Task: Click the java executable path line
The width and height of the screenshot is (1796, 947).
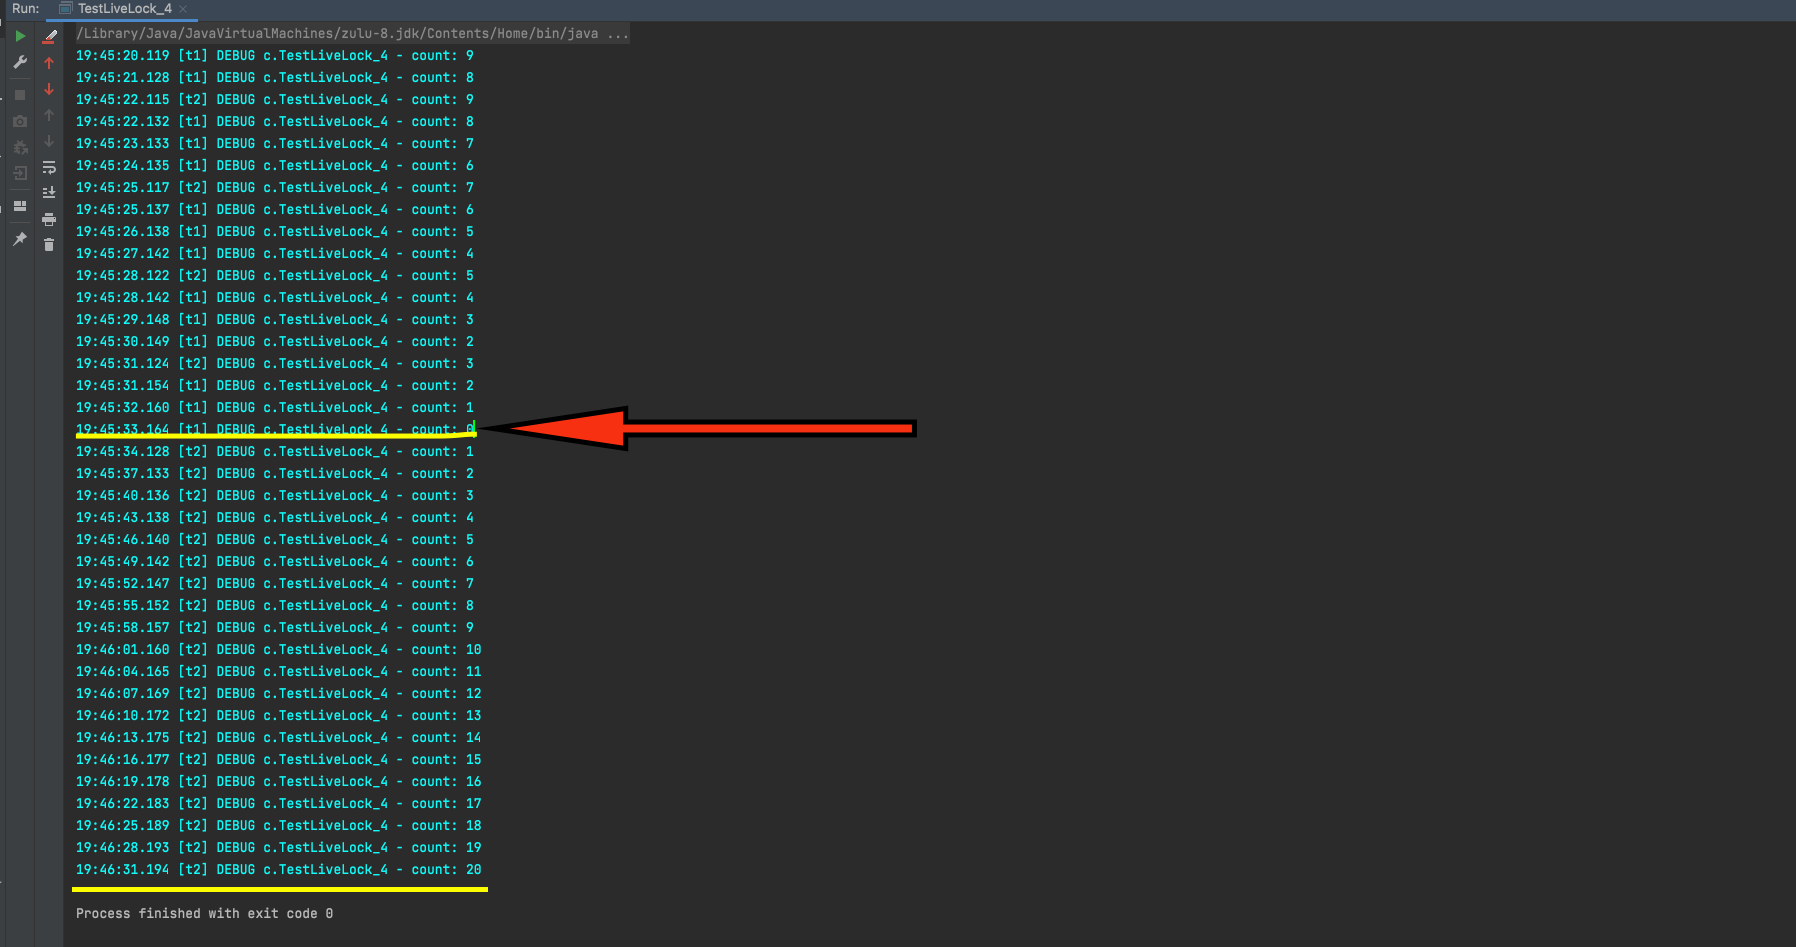Action: 336,34
